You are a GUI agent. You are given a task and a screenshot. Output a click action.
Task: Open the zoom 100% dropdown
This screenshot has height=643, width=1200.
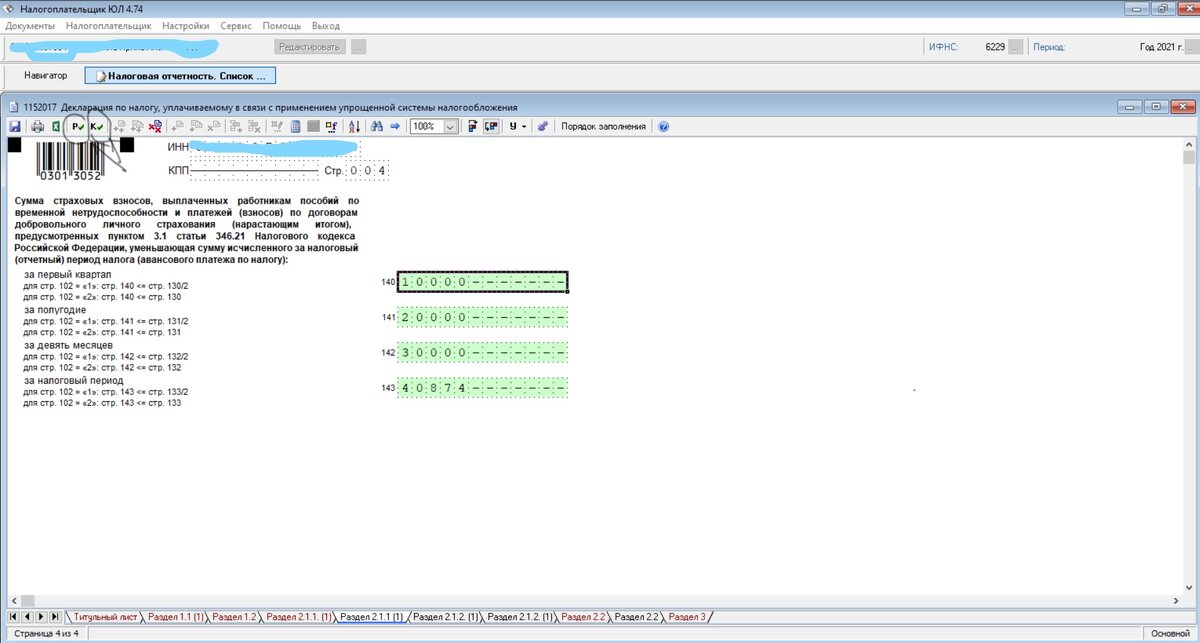pyautogui.click(x=450, y=127)
